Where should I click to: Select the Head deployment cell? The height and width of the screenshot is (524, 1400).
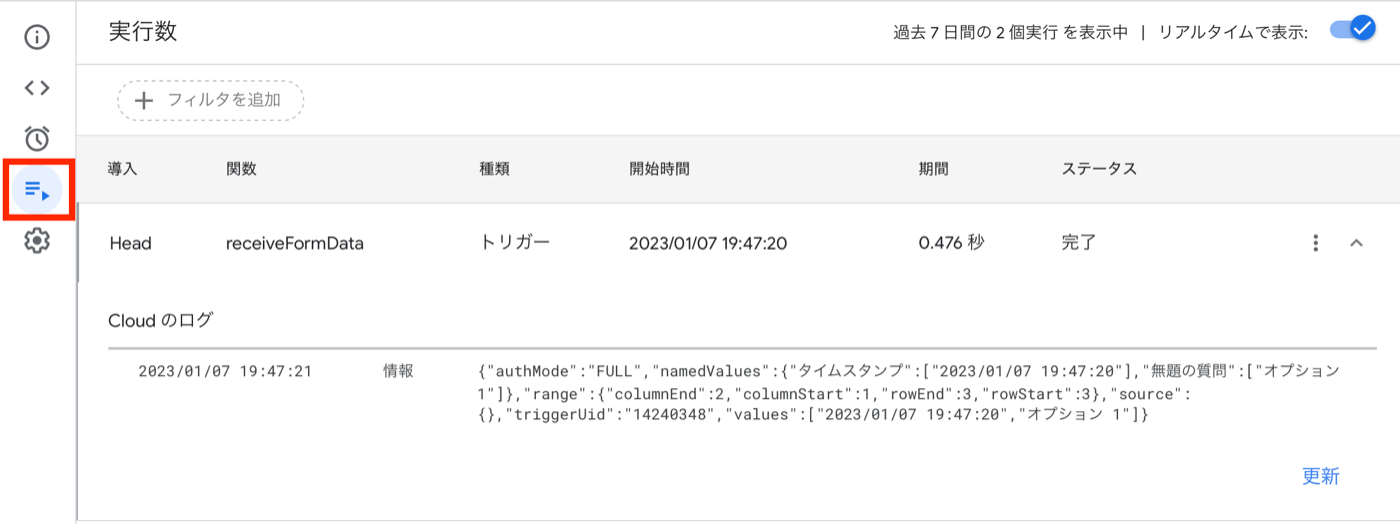tap(131, 243)
